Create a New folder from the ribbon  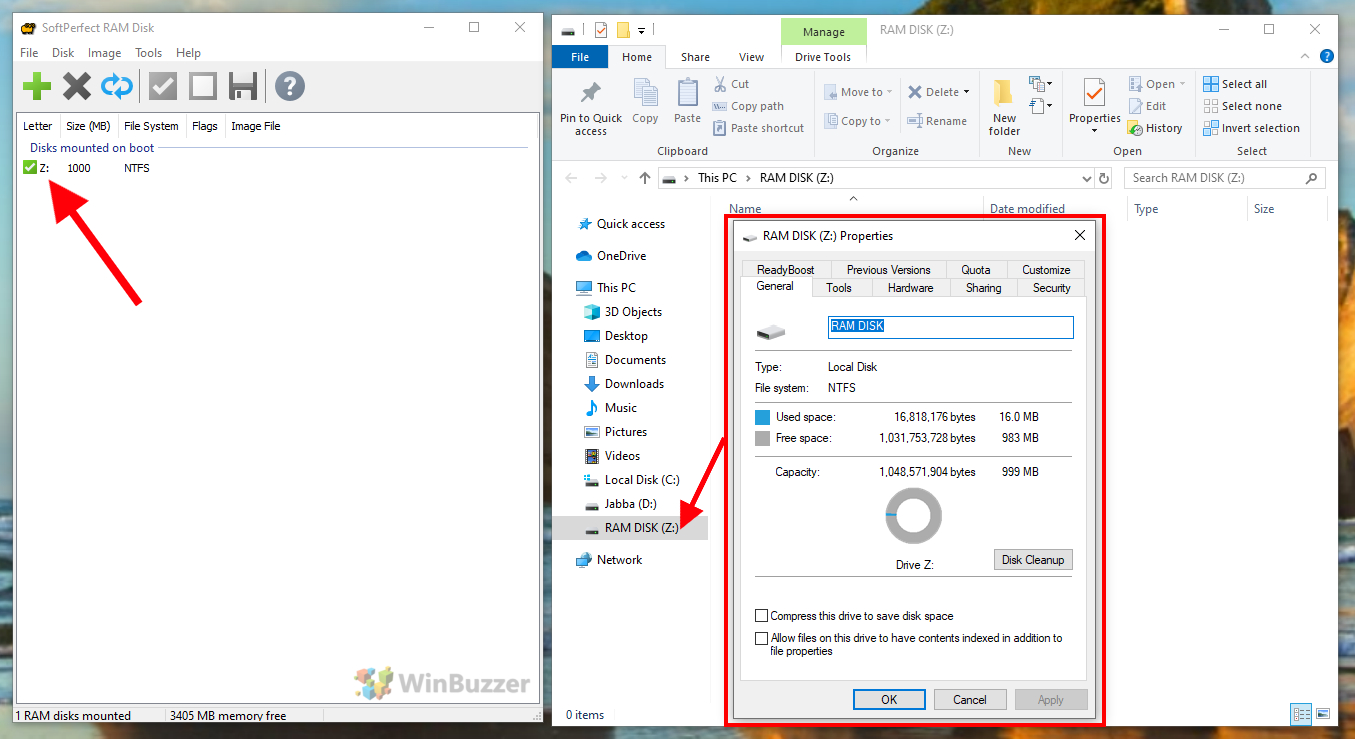tap(1005, 108)
